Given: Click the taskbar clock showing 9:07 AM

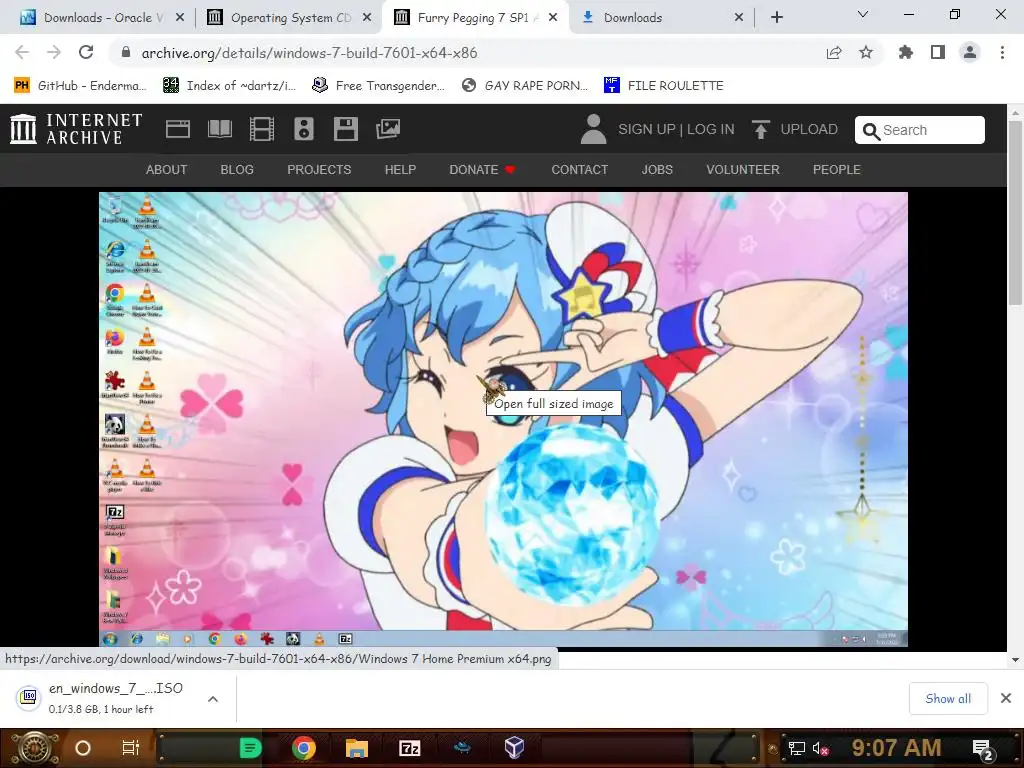Looking at the screenshot, I should 896,748.
